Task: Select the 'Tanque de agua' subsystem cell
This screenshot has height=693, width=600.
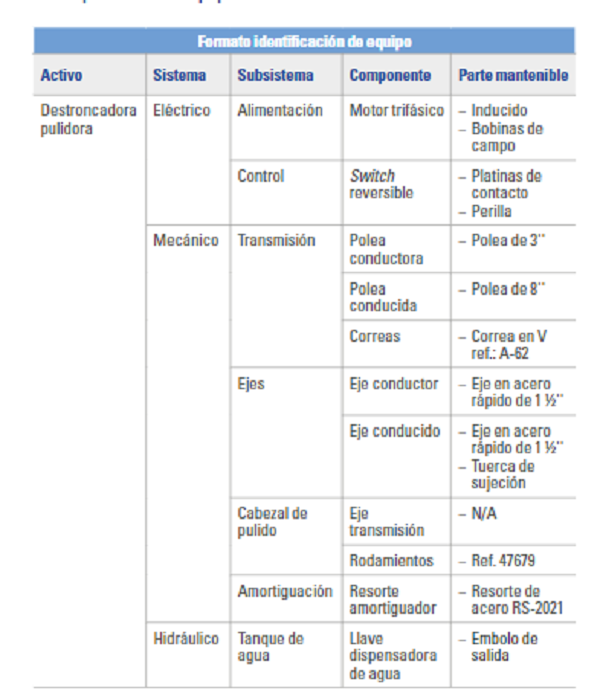Action: tap(270, 647)
